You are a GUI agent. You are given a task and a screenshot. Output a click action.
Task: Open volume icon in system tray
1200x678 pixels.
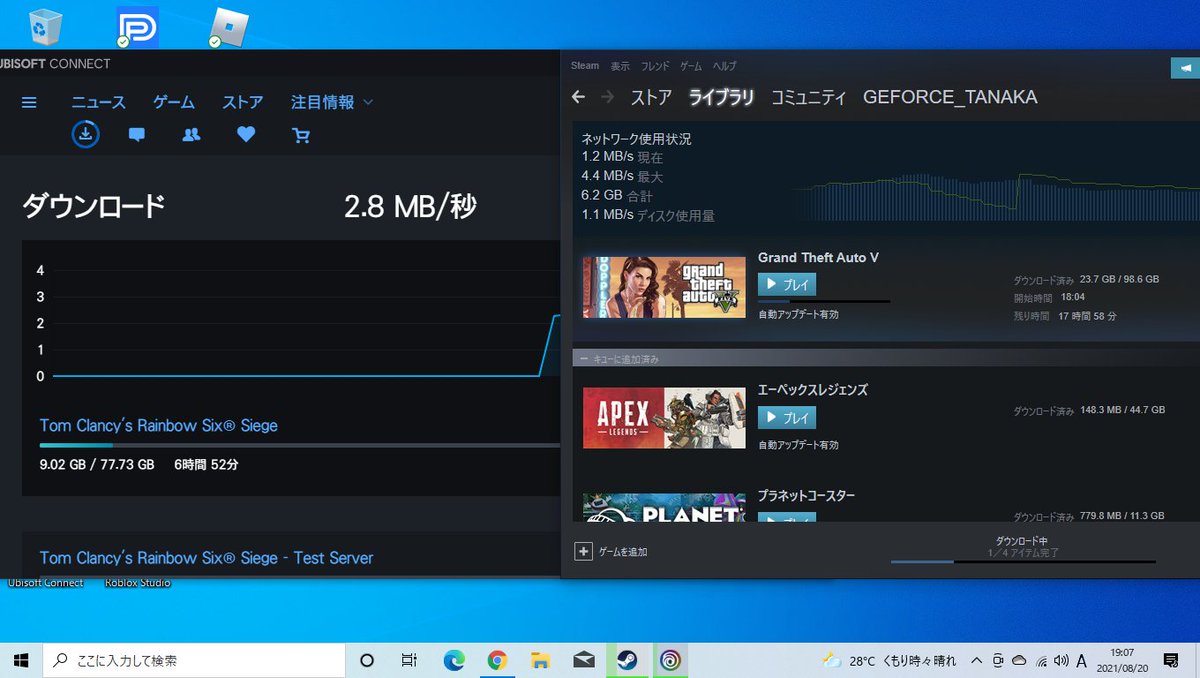point(1060,660)
